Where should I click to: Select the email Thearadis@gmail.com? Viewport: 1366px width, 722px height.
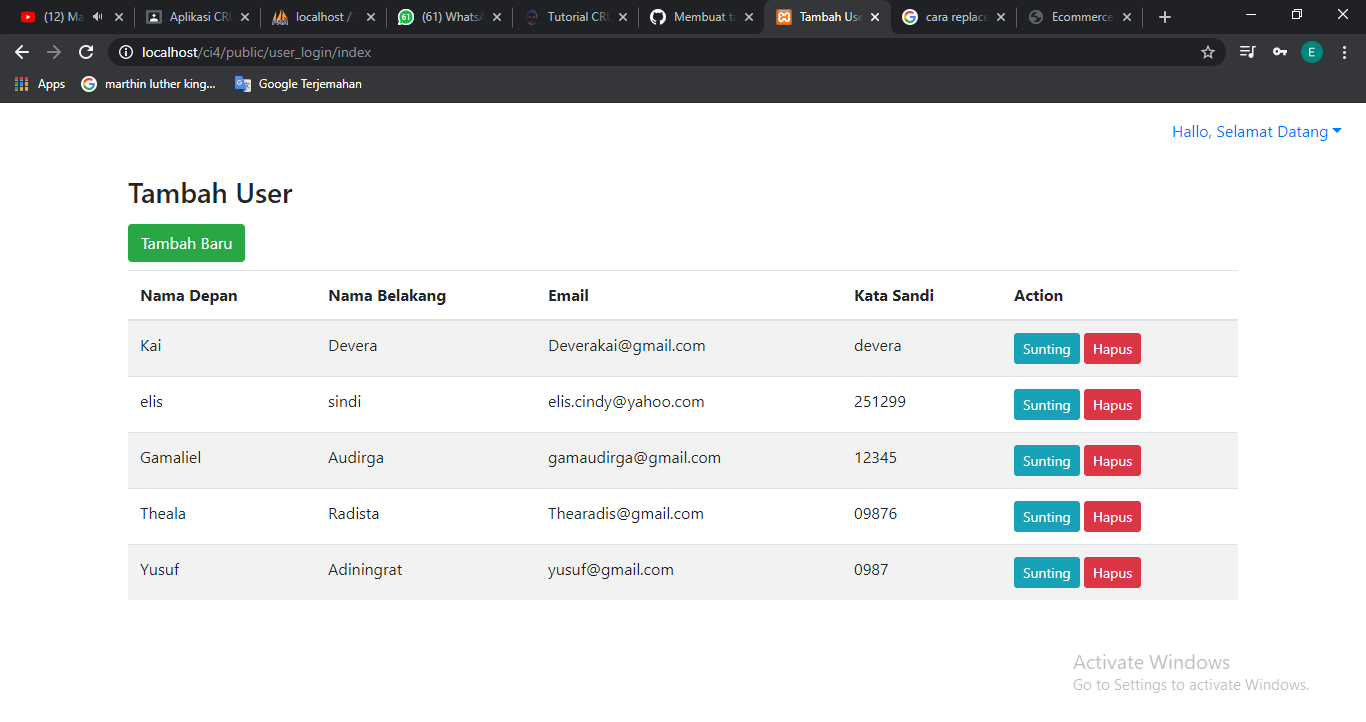click(x=626, y=514)
